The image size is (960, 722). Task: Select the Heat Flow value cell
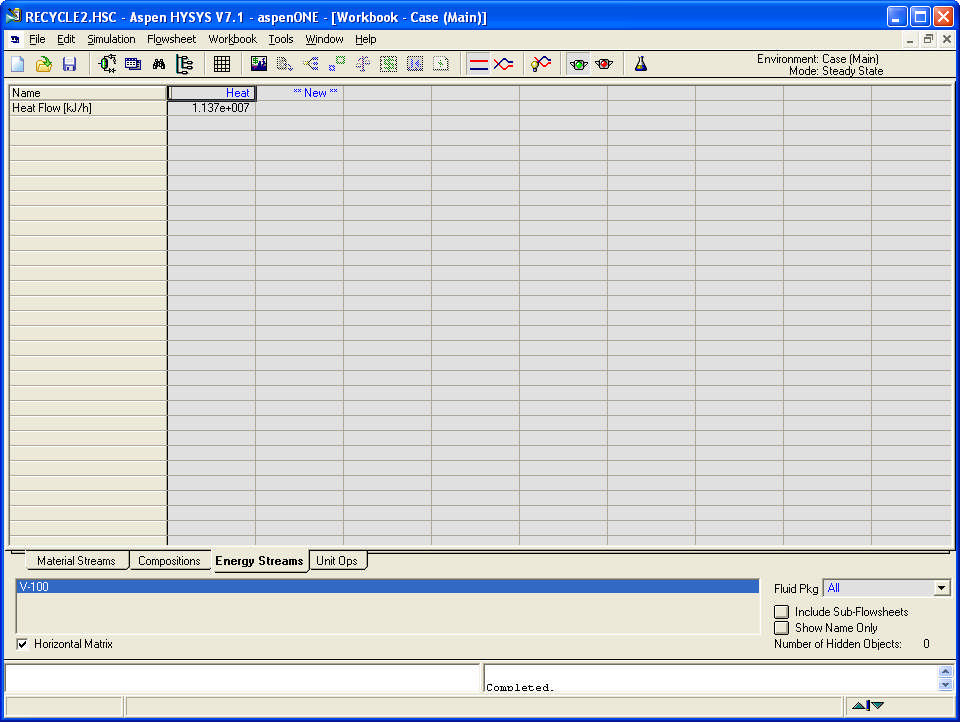click(212, 108)
